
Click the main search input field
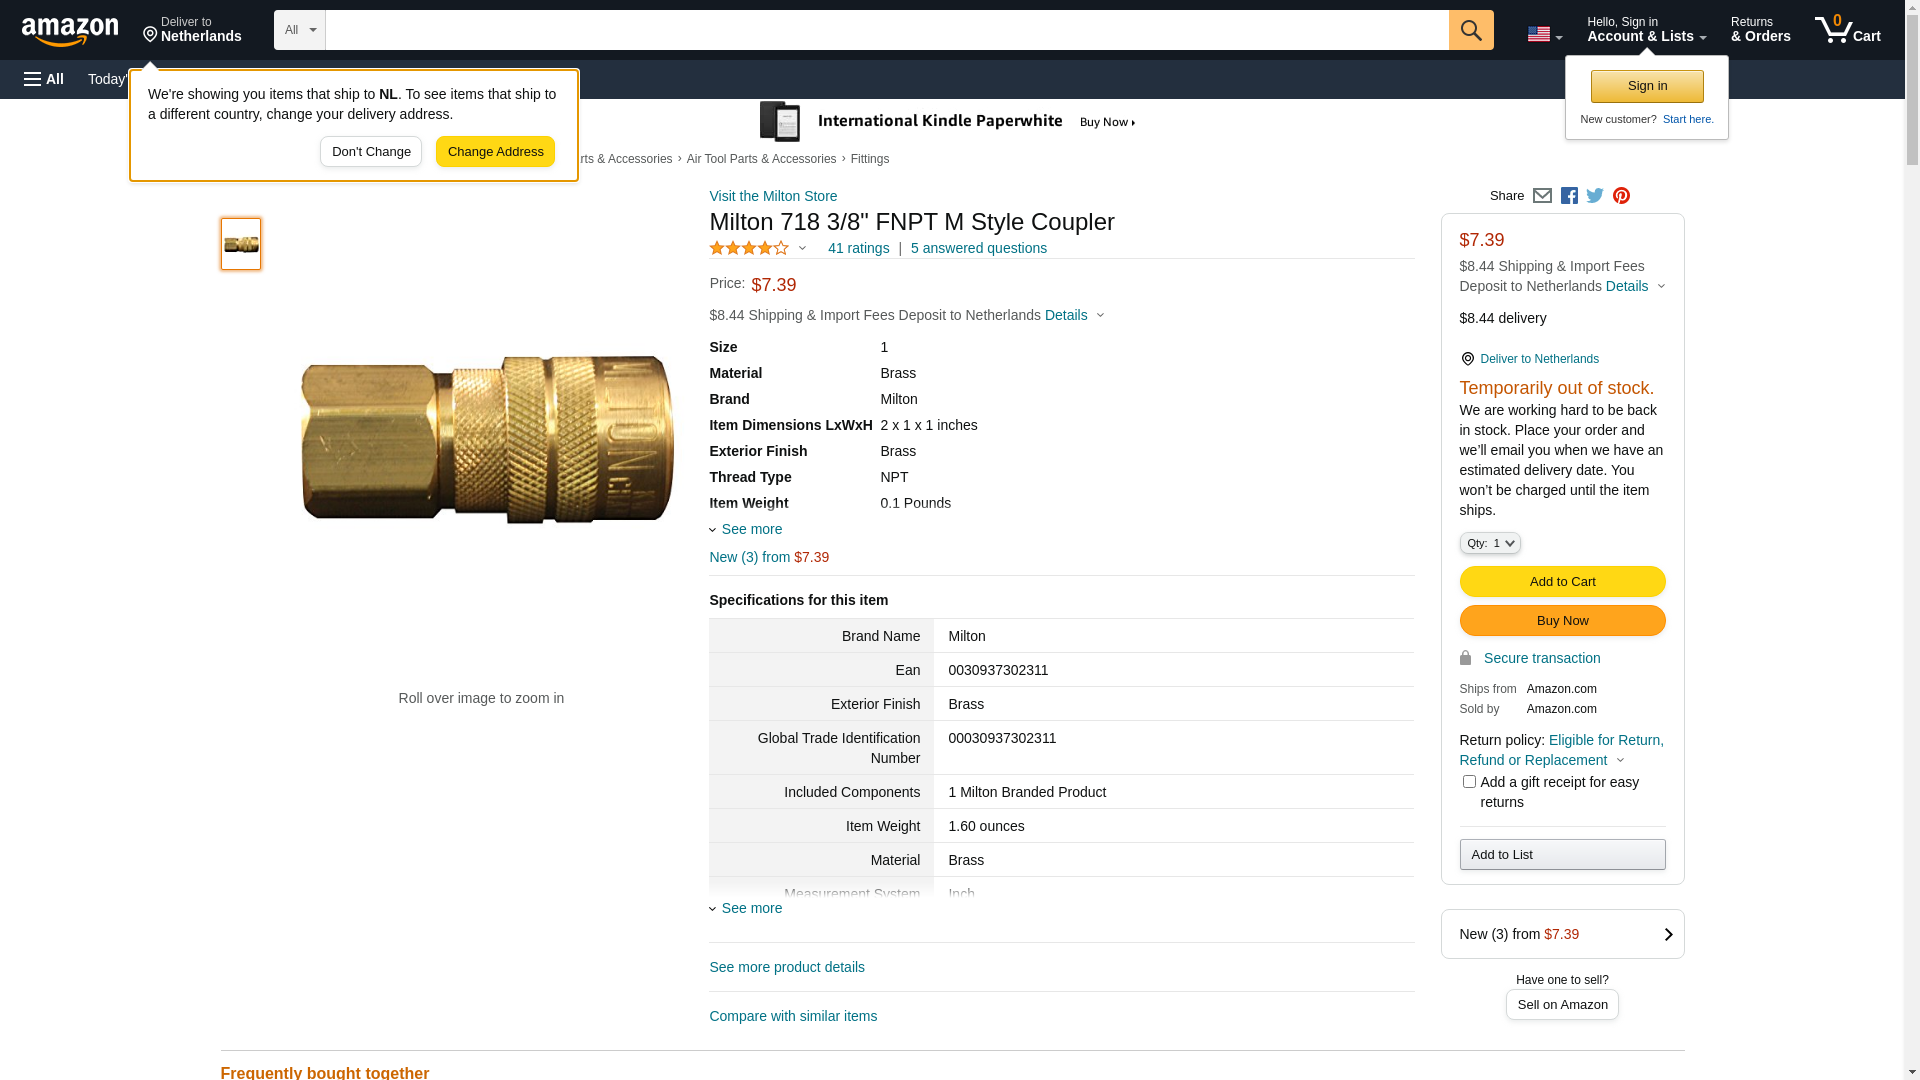click(x=886, y=30)
